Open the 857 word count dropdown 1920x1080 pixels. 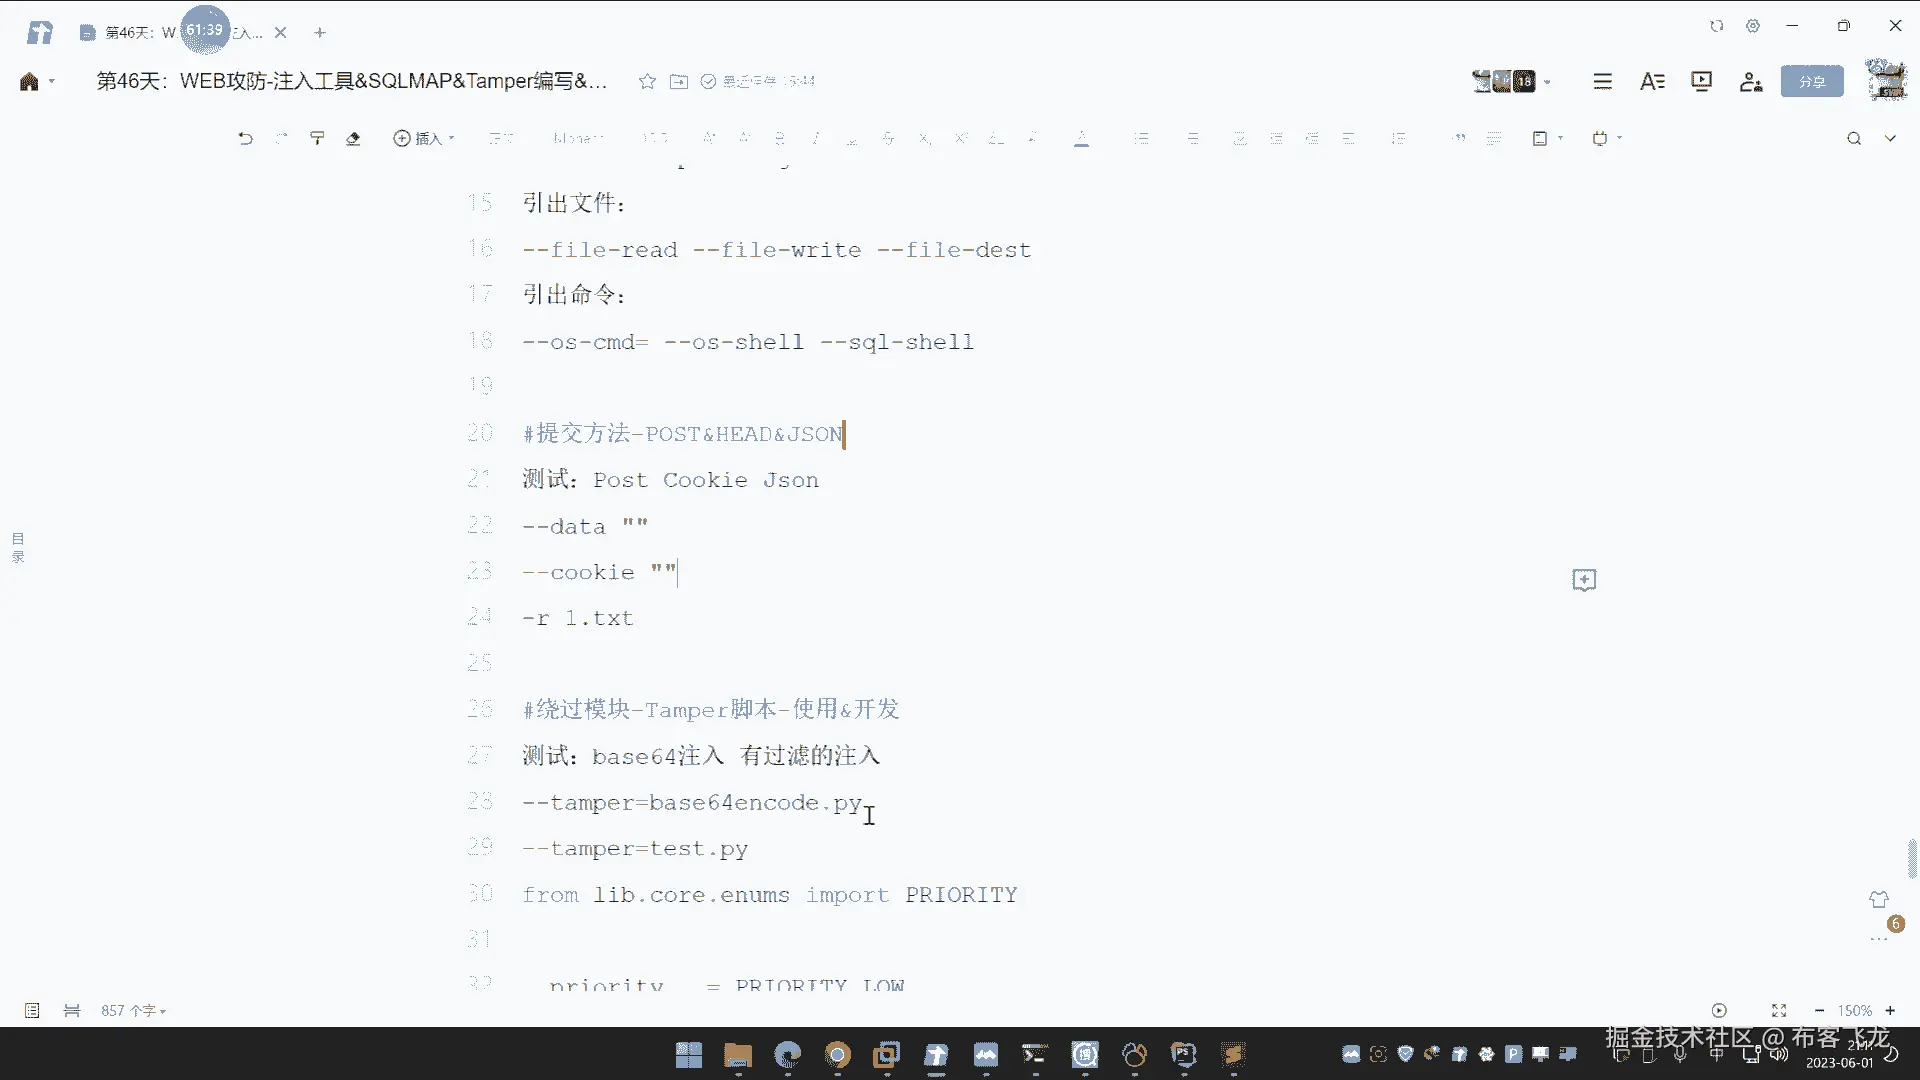coord(133,1011)
